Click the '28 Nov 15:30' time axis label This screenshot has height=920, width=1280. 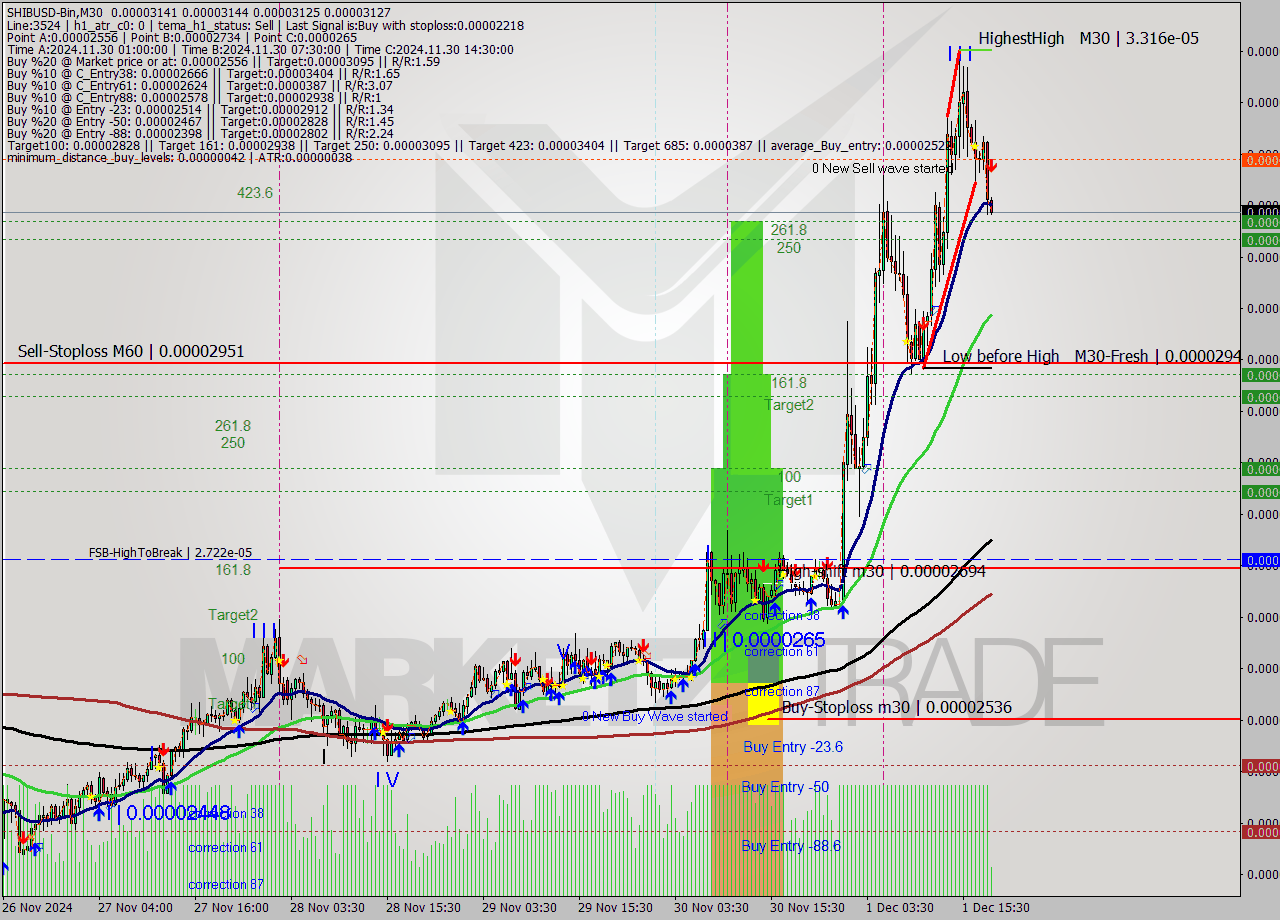[x=424, y=908]
